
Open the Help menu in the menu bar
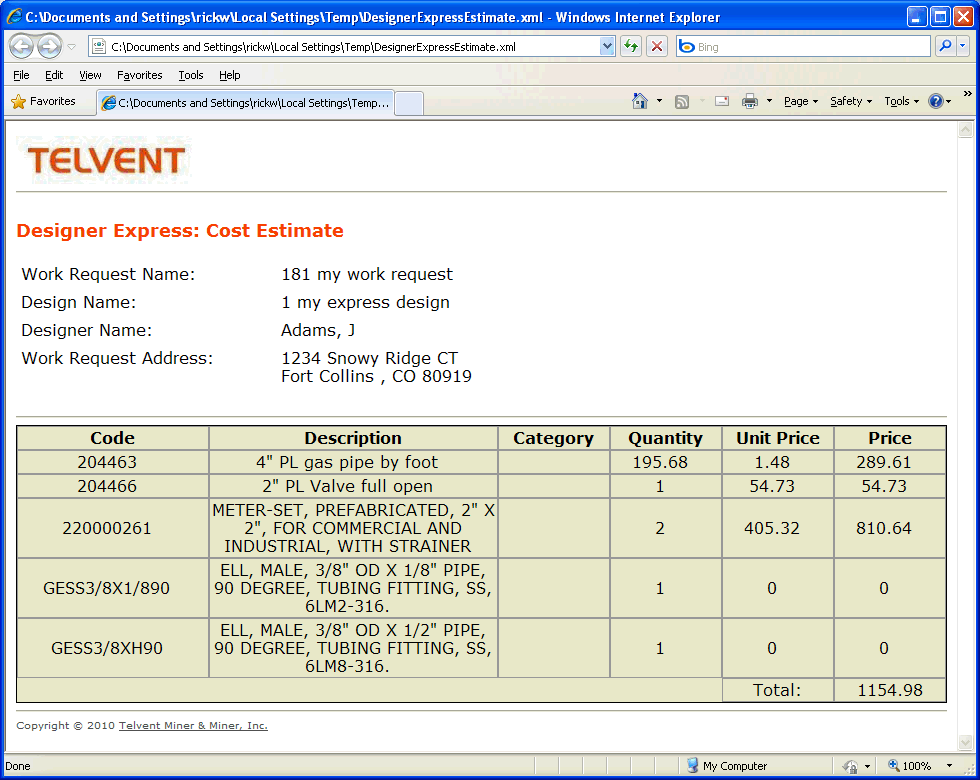click(229, 75)
